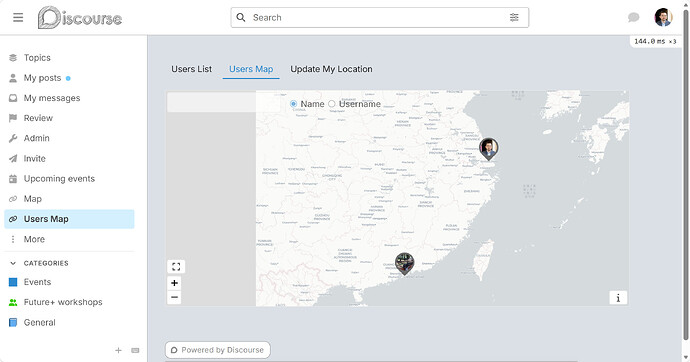Click the My posts person icon
This screenshot has height=362, width=690.
[13, 78]
